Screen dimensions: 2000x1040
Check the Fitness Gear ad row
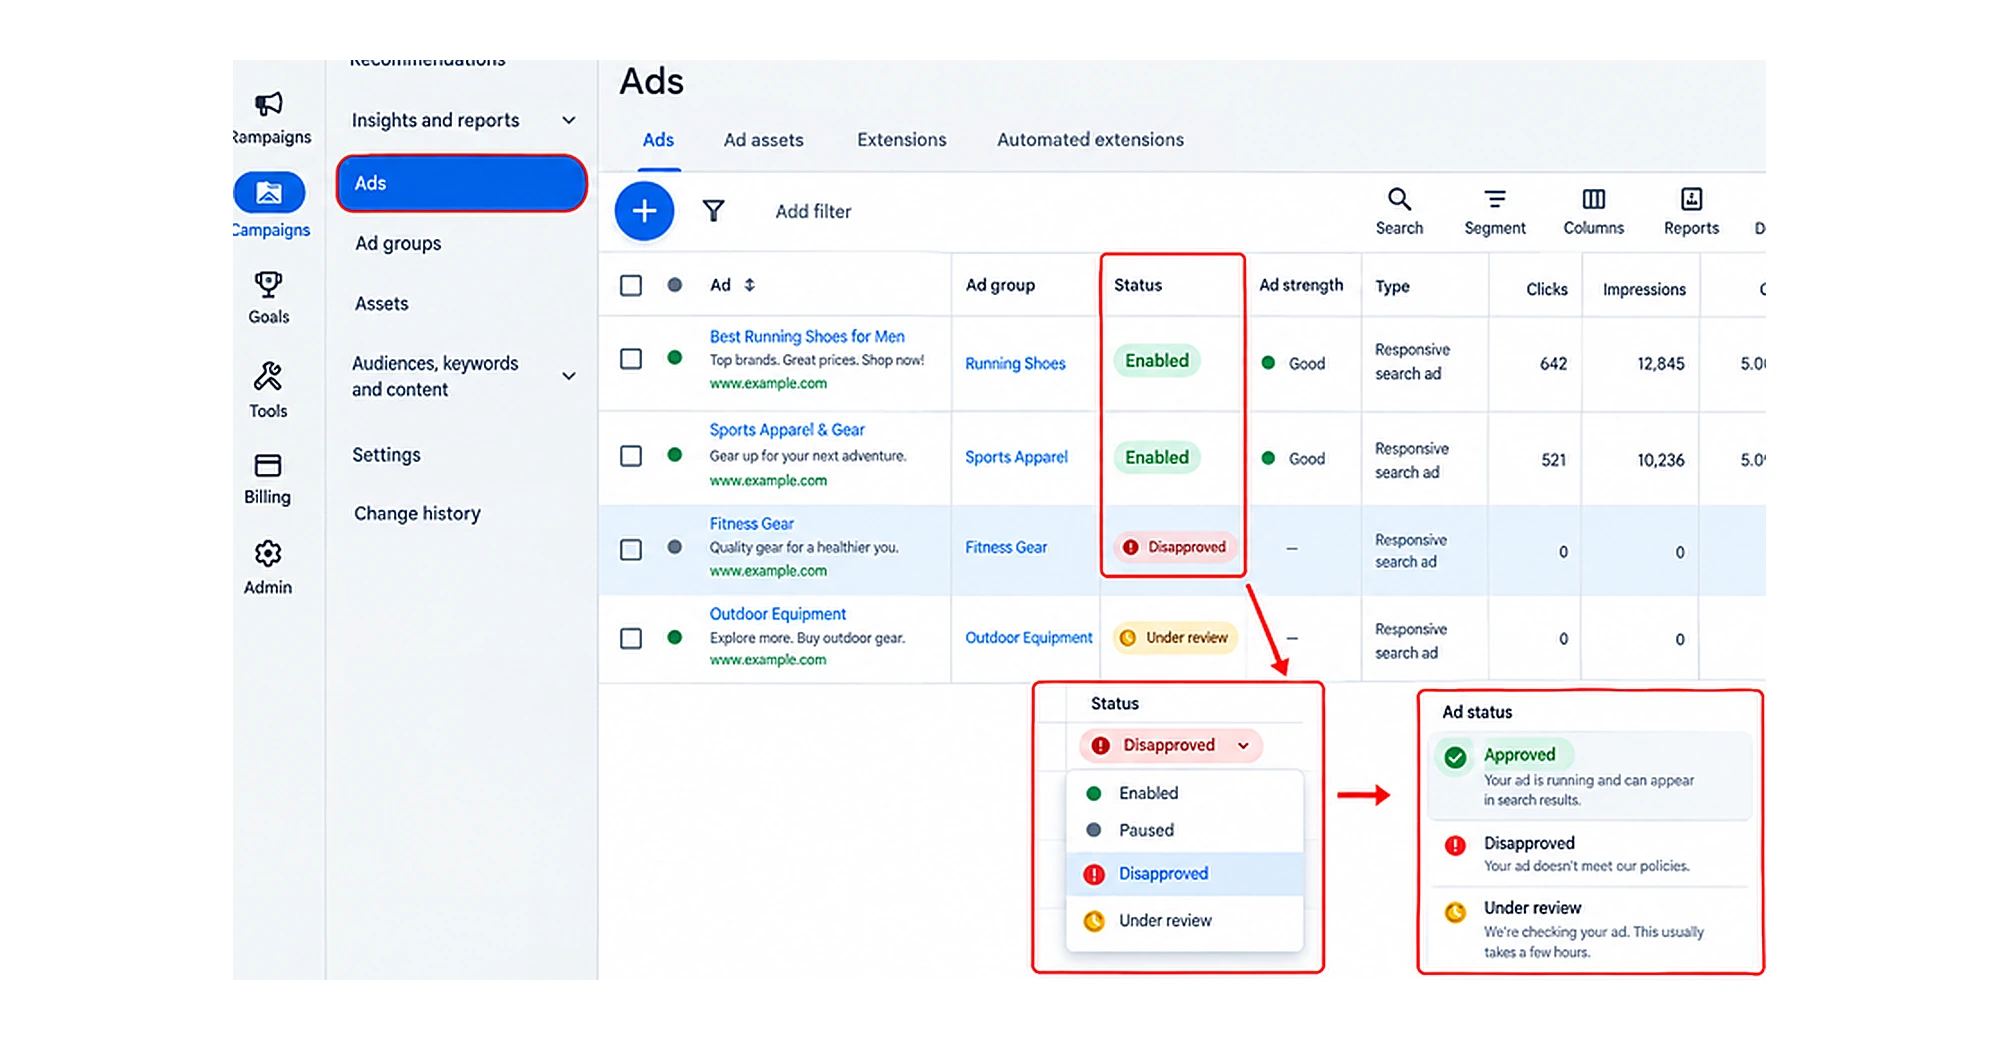coord(631,550)
